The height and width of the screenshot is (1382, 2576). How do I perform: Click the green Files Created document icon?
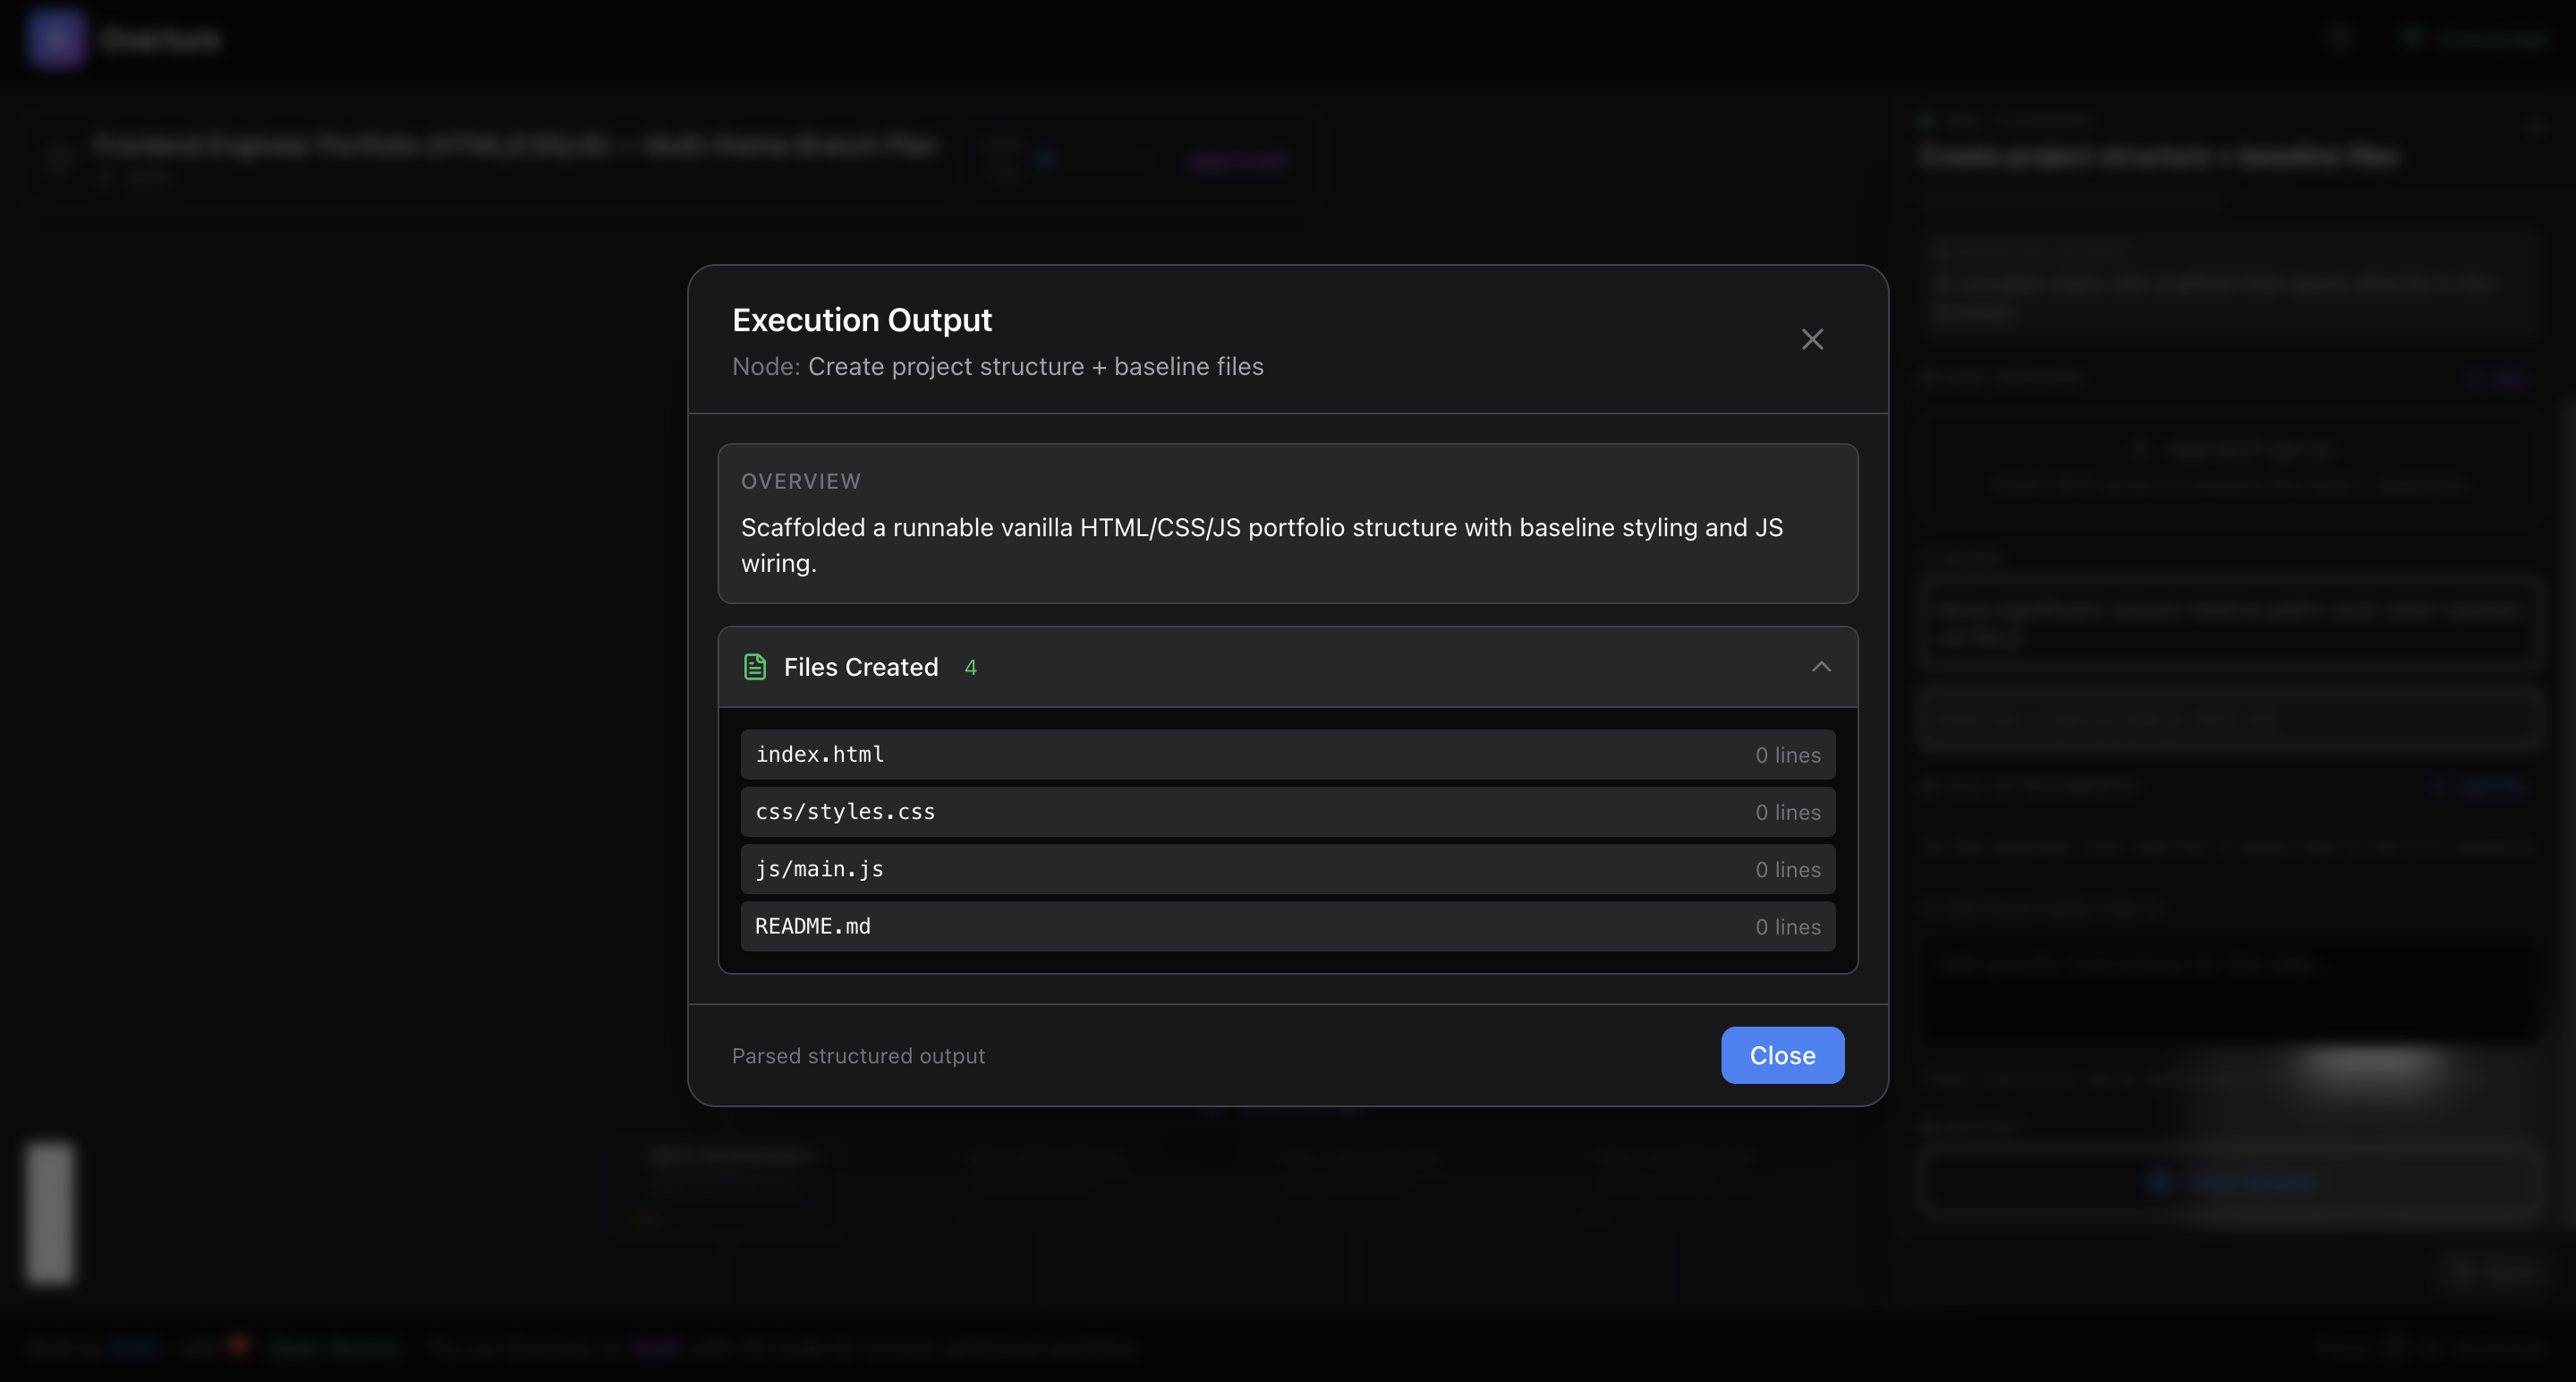(x=755, y=667)
